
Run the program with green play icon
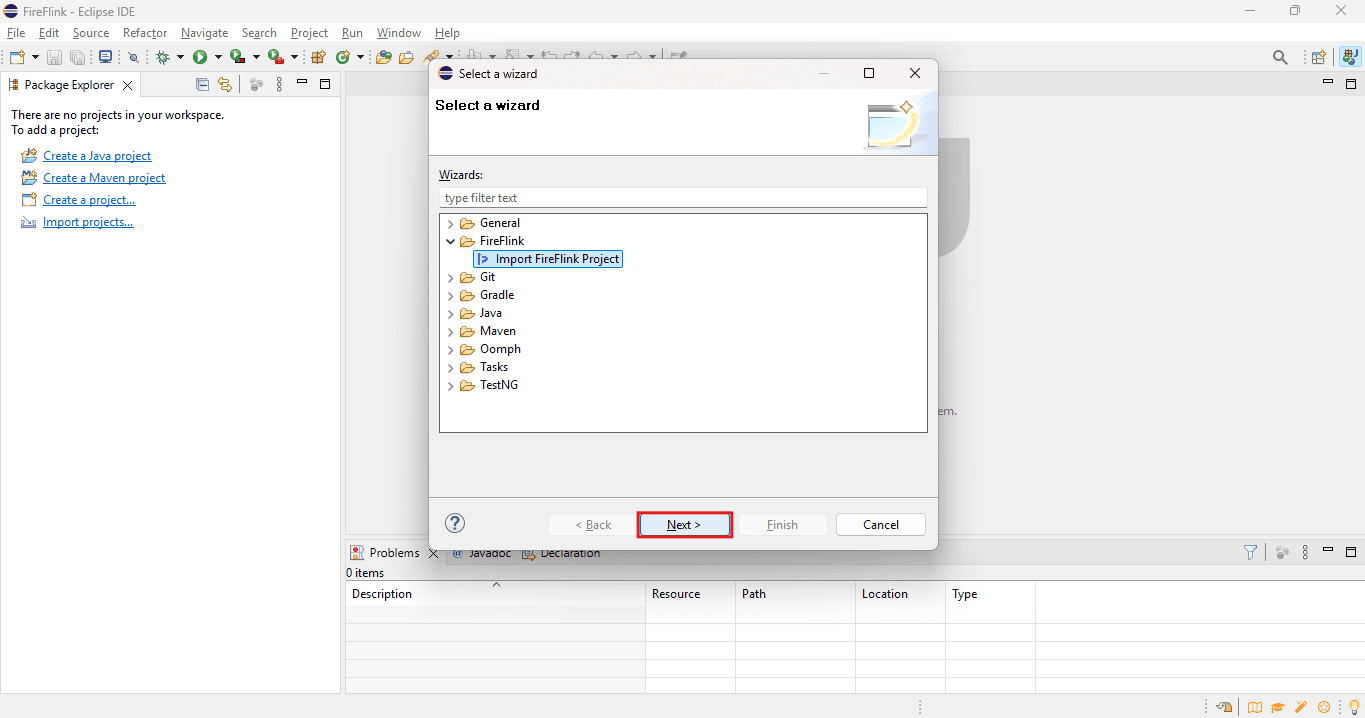point(200,58)
